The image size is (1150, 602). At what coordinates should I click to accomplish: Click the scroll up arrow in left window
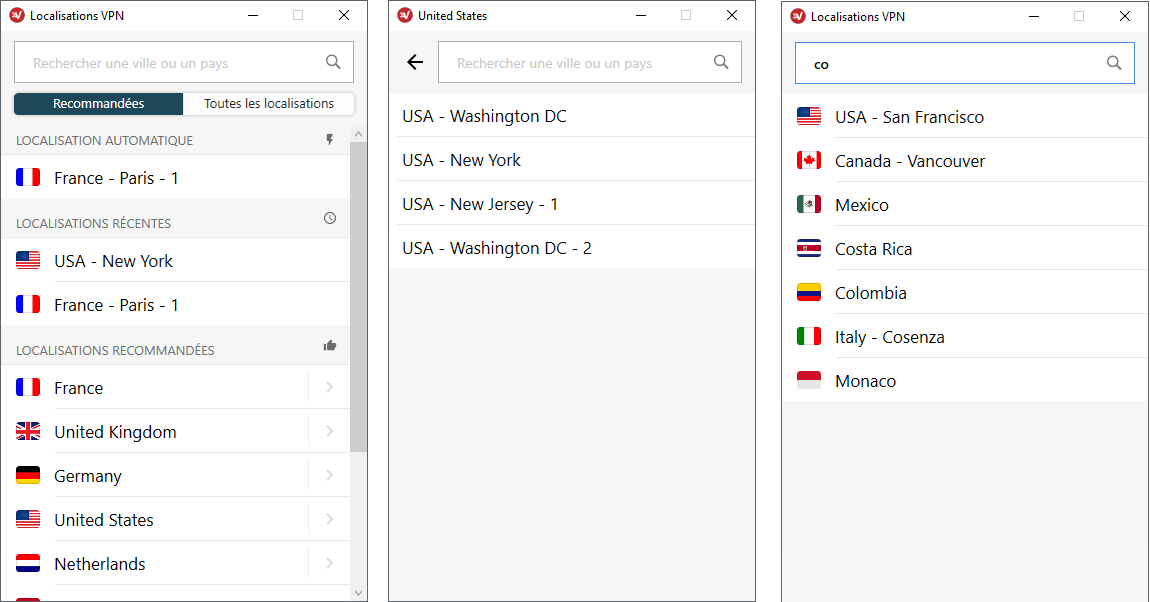point(358,134)
